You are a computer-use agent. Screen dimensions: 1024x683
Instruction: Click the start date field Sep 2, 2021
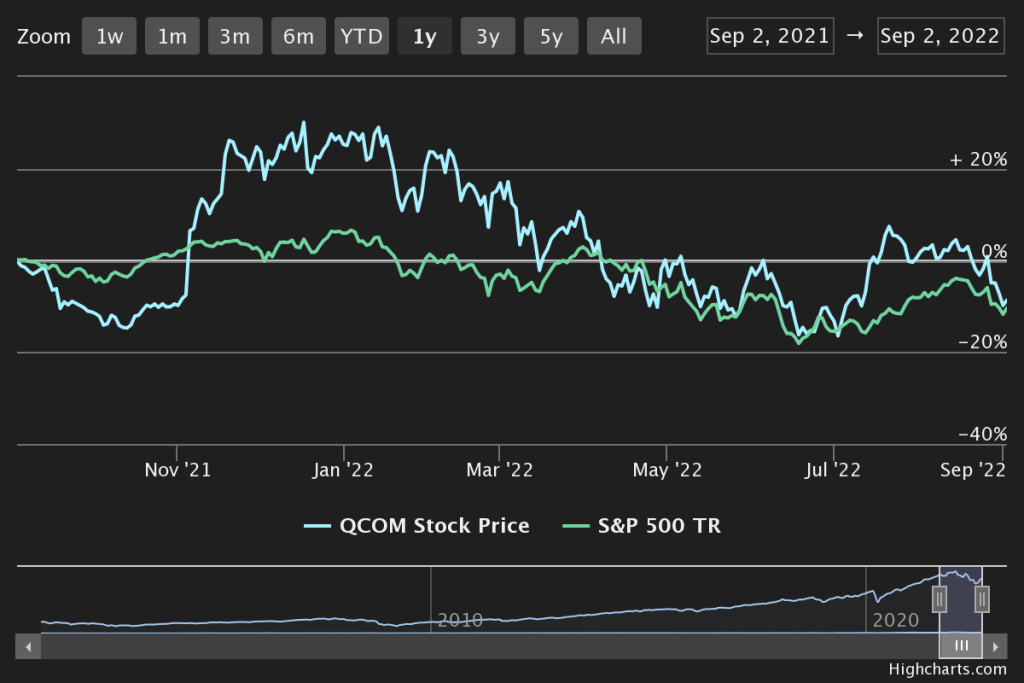coord(769,36)
